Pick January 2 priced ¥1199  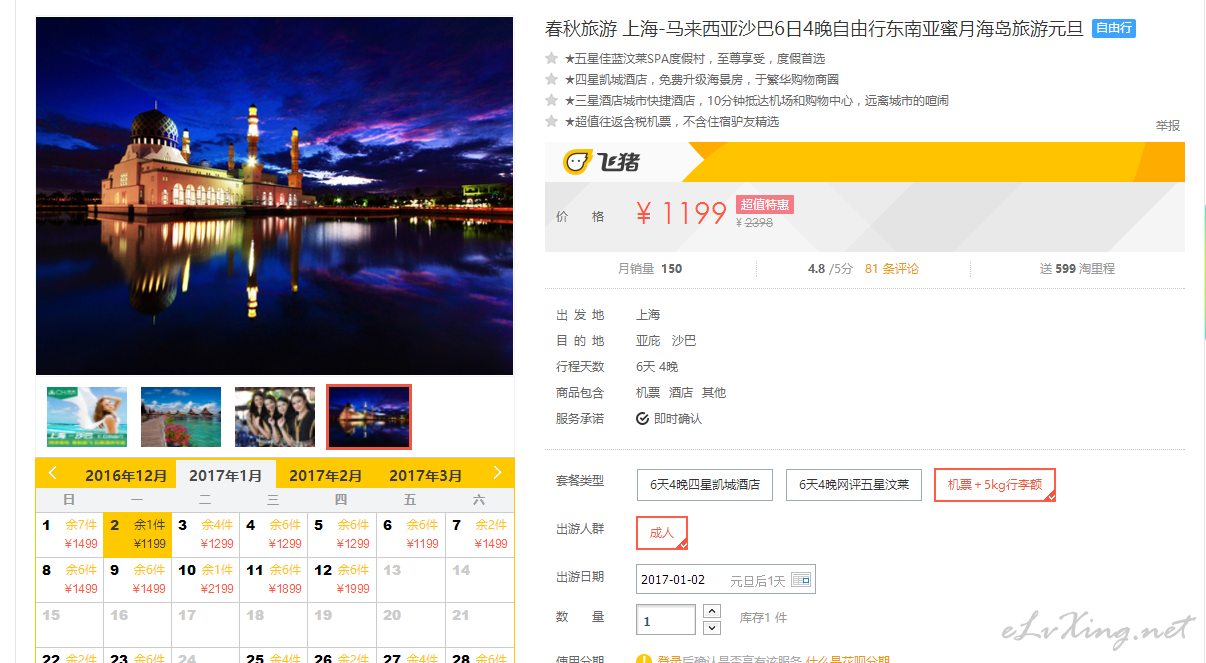click(x=138, y=534)
